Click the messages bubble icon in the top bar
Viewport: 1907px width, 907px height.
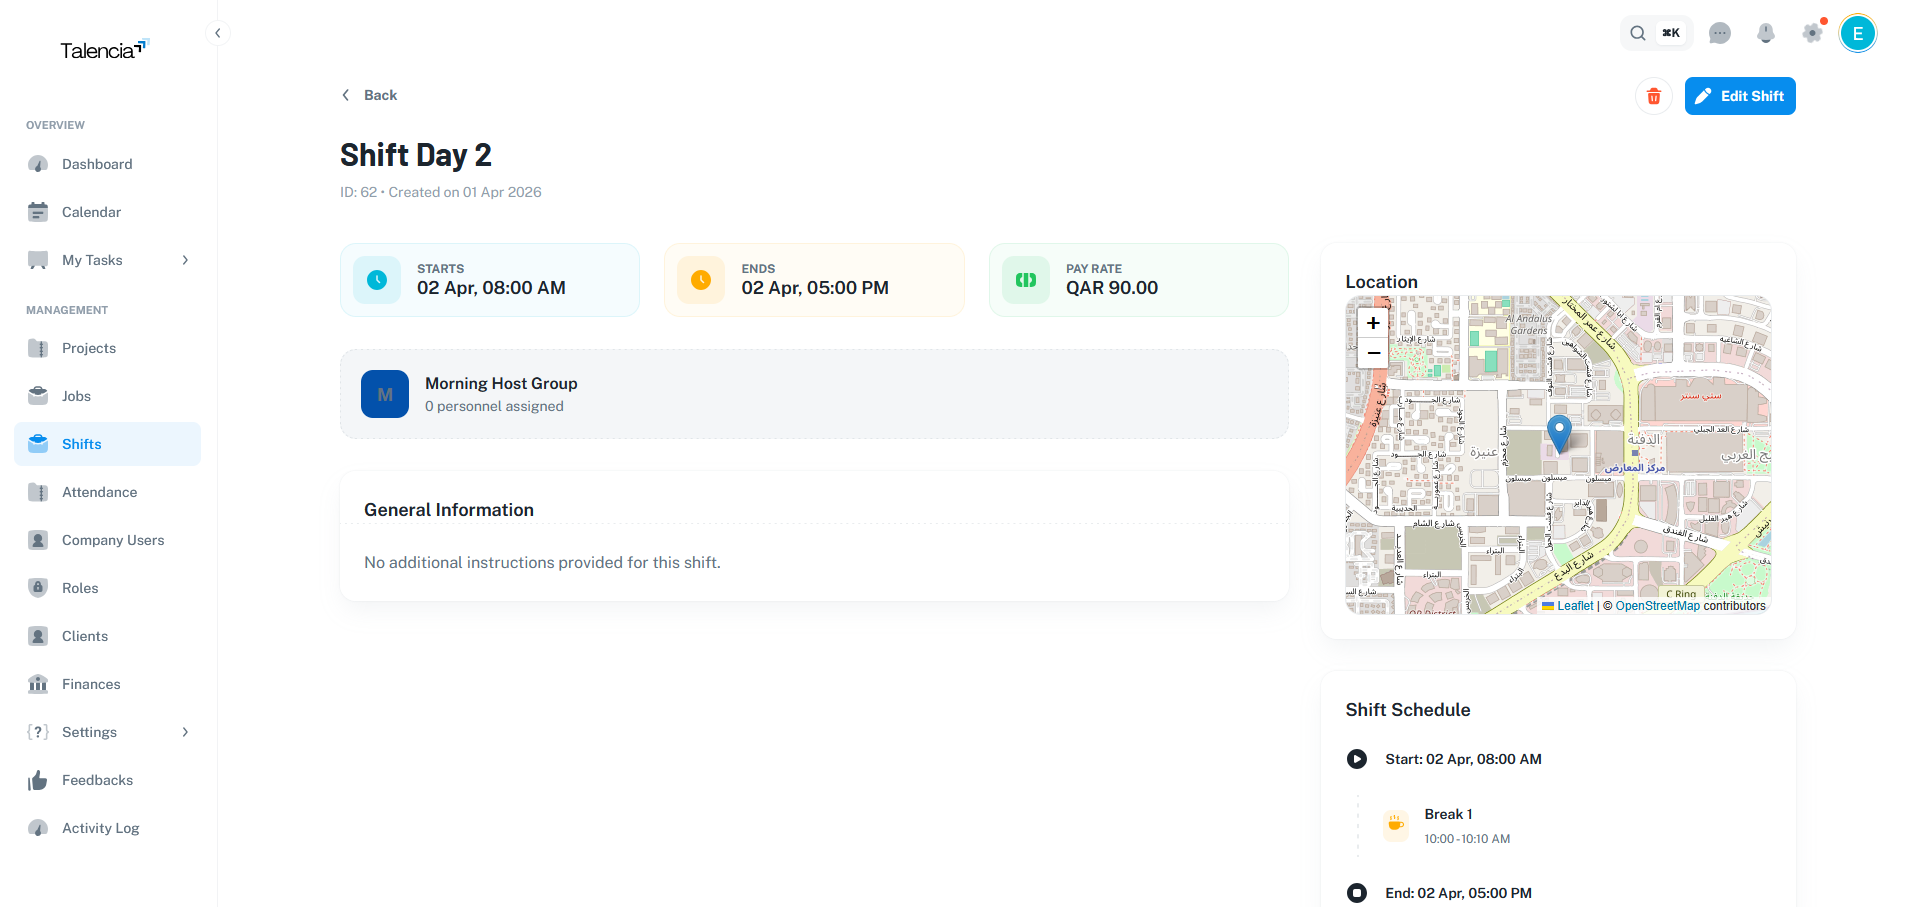(x=1720, y=33)
